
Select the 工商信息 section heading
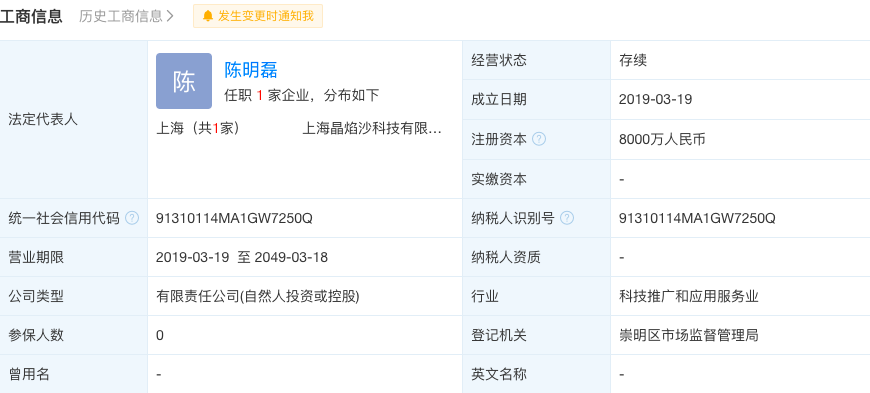coord(31,16)
